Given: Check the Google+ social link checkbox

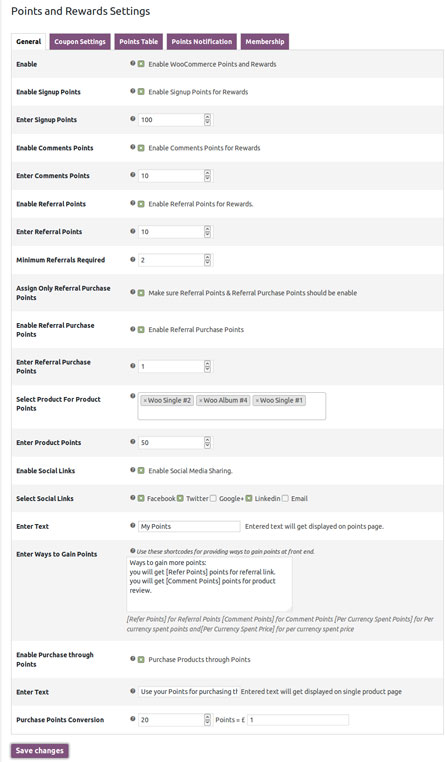Looking at the screenshot, I should pyautogui.click(x=213, y=498).
